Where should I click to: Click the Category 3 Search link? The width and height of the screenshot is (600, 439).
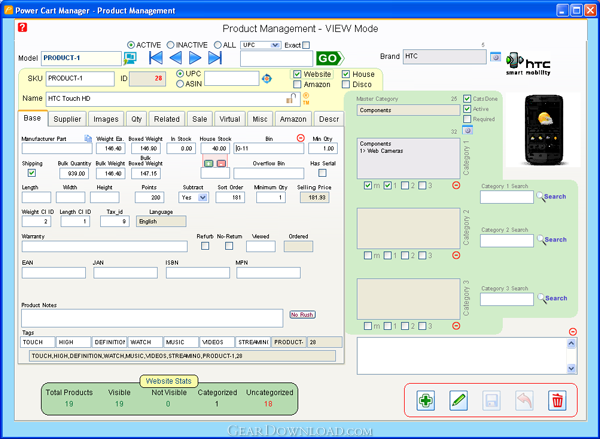pyautogui.click(x=556, y=298)
